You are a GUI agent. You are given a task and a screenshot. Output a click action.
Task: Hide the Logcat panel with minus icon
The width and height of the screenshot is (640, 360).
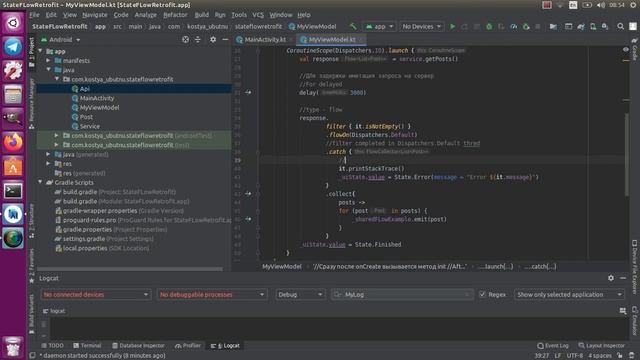(623, 278)
